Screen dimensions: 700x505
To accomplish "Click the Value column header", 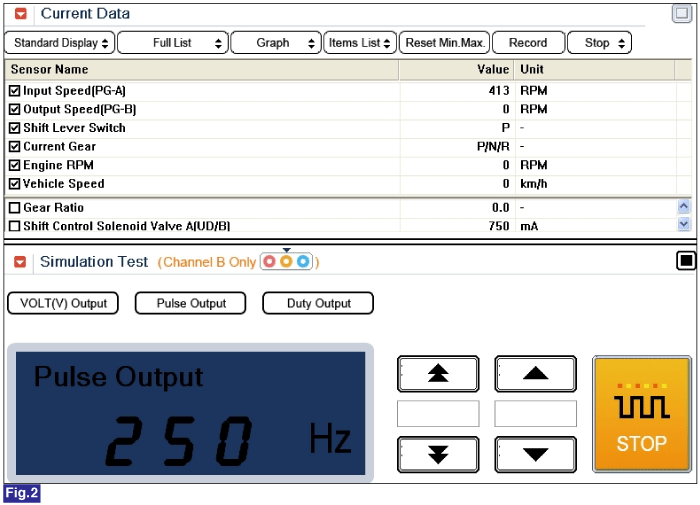I will 457,70.
